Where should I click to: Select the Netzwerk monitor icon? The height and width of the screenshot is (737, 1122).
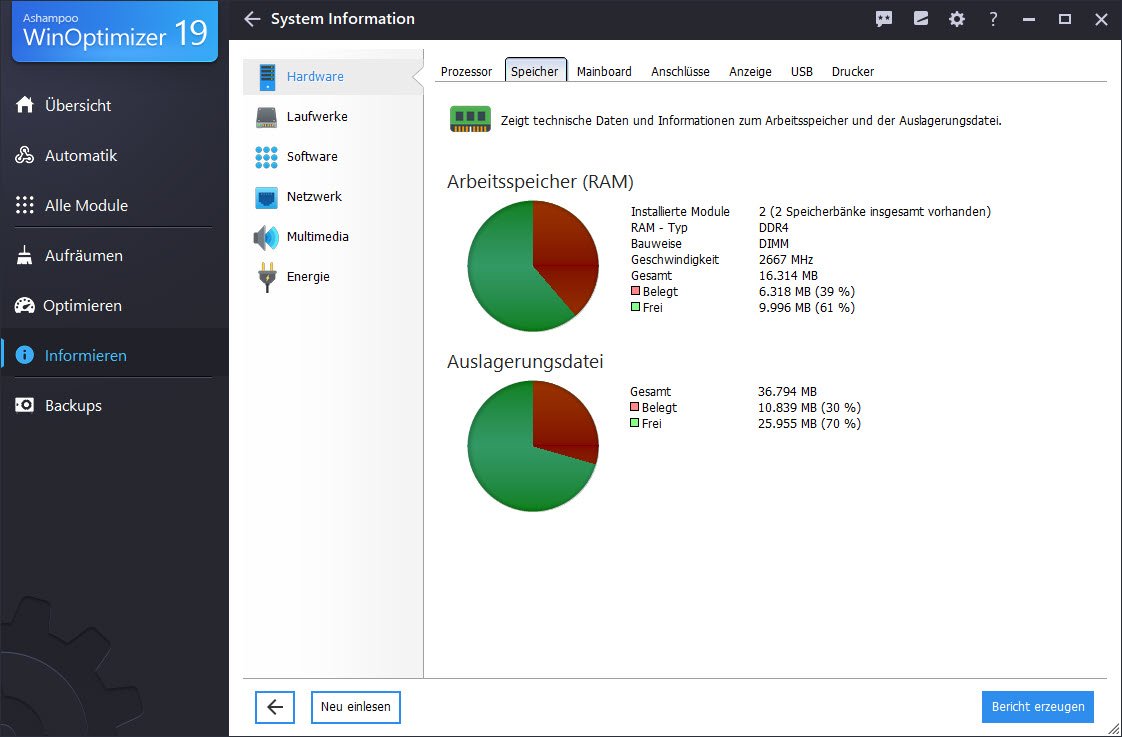click(x=266, y=197)
